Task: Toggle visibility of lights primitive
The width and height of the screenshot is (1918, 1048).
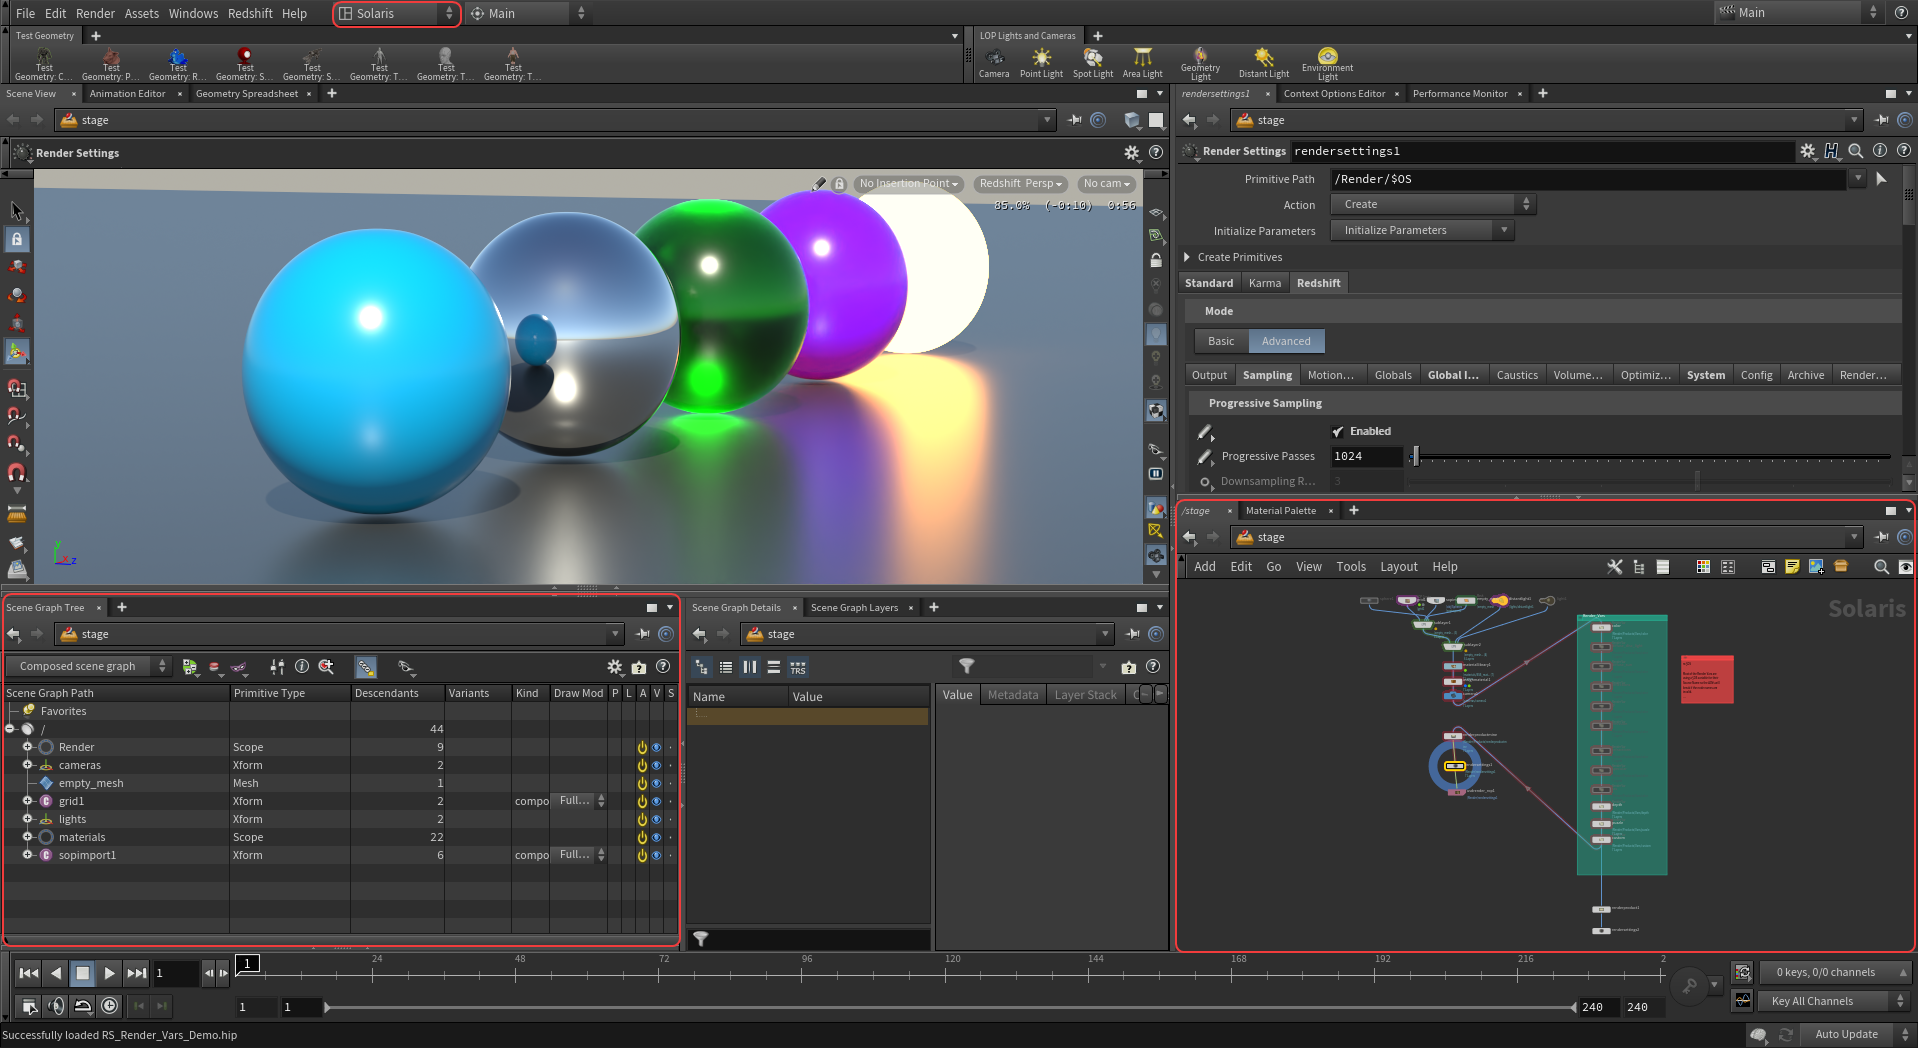Action: pyautogui.click(x=656, y=820)
